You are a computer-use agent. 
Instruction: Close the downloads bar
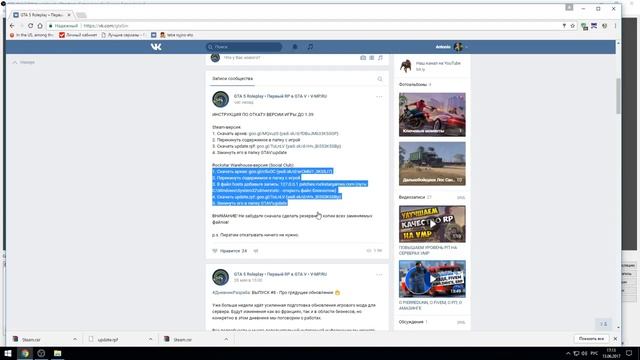point(615,339)
